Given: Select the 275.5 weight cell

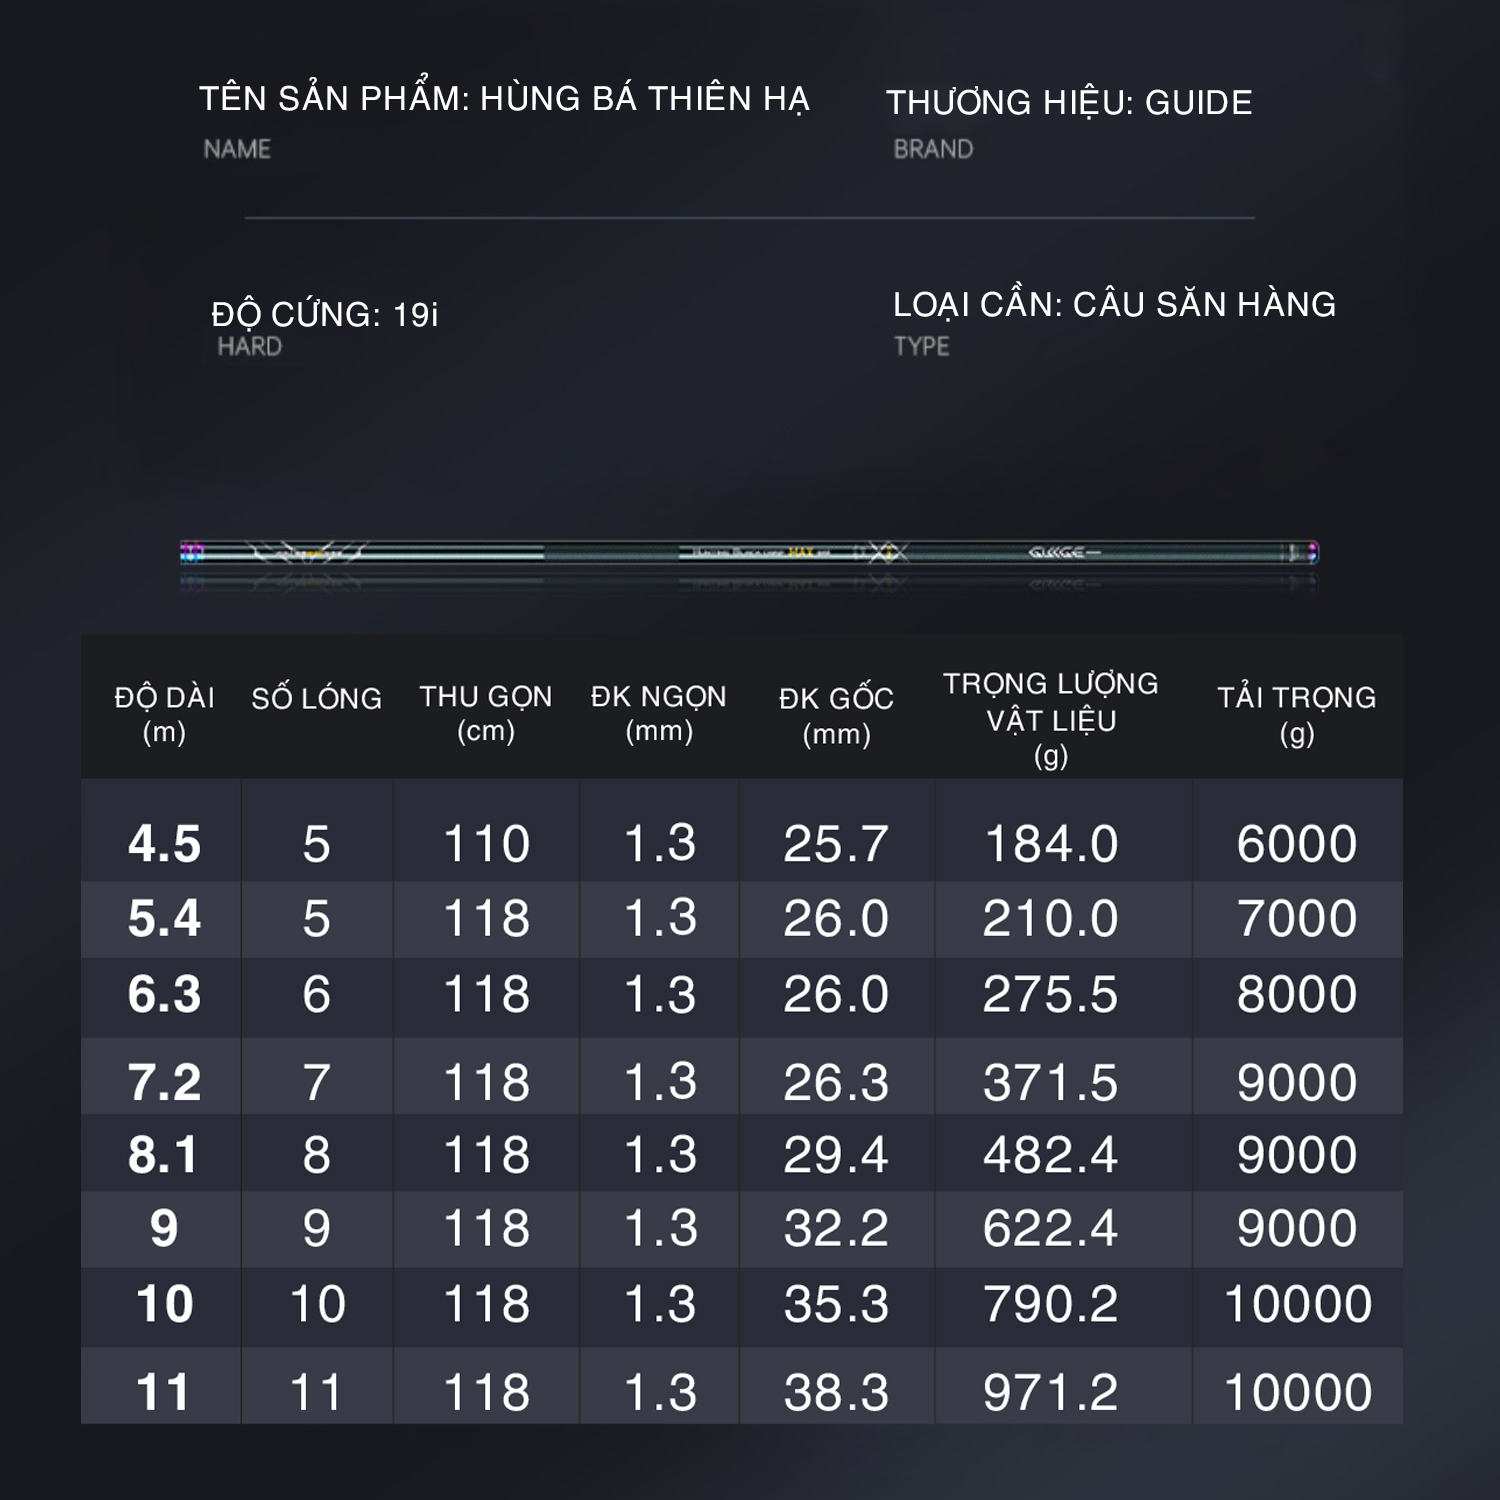Looking at the screenshot, I should tap(1050, 994).
